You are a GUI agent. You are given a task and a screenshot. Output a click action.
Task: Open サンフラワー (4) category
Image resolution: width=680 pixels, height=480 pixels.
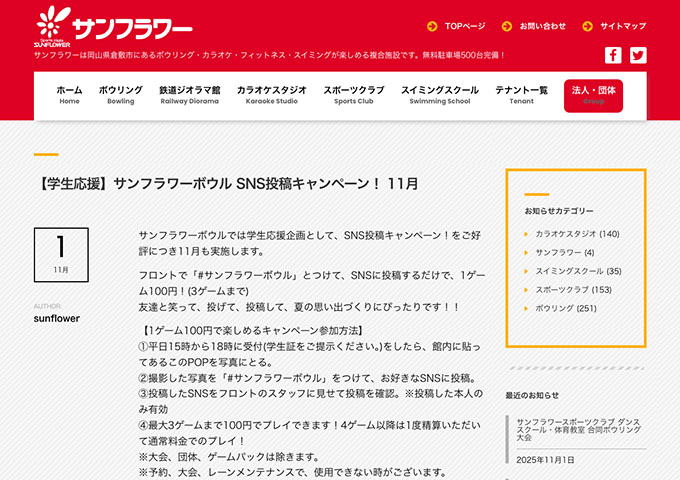565,252
